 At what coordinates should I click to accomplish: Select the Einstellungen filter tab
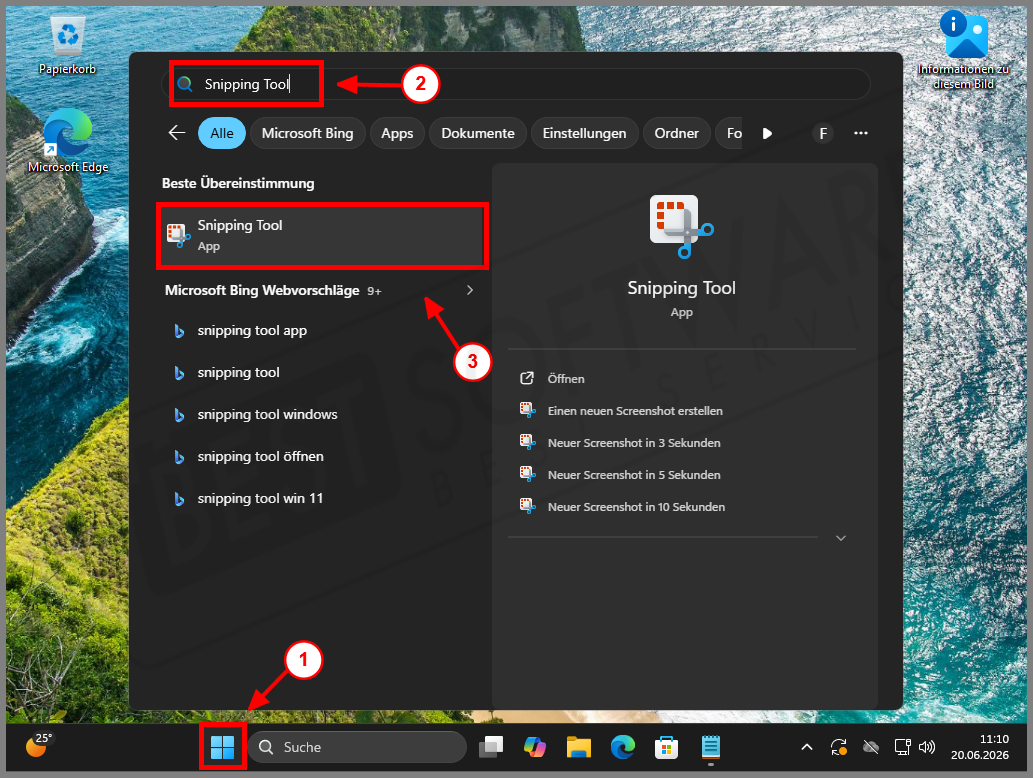pyautogui.click(x=584, y=133)
